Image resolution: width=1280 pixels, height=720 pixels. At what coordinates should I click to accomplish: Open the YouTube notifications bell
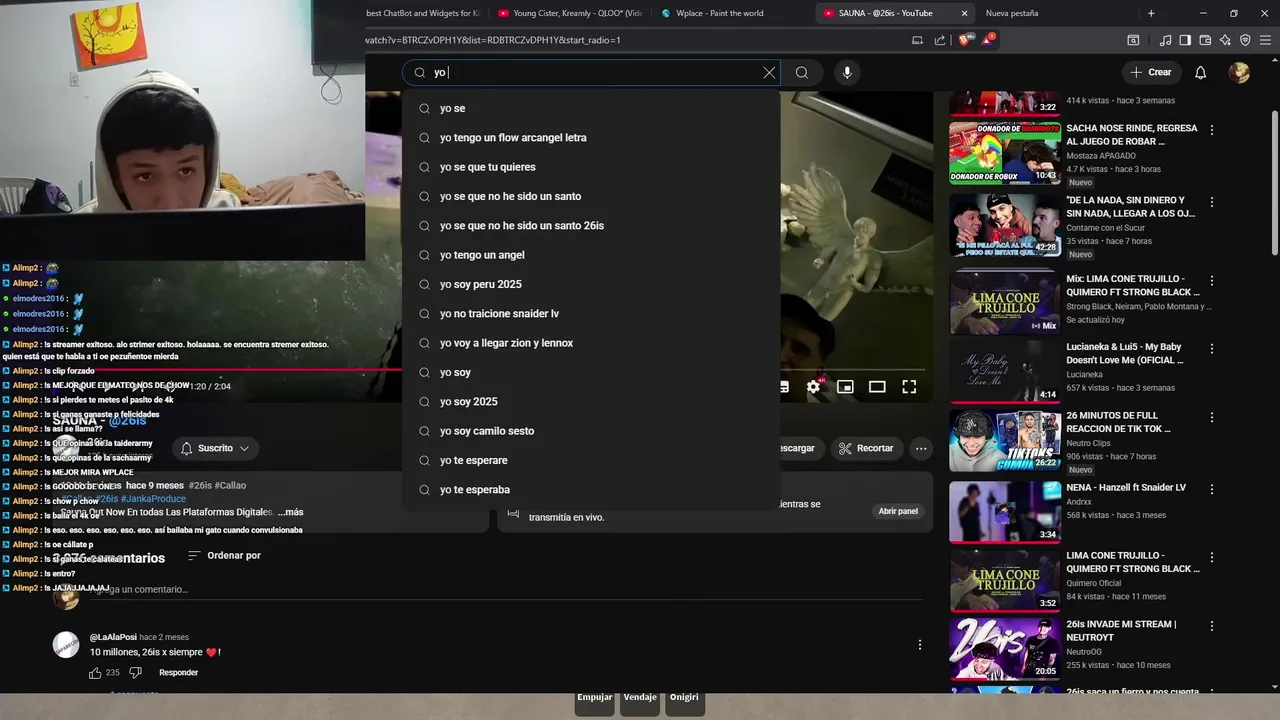tap(1201, 72)
